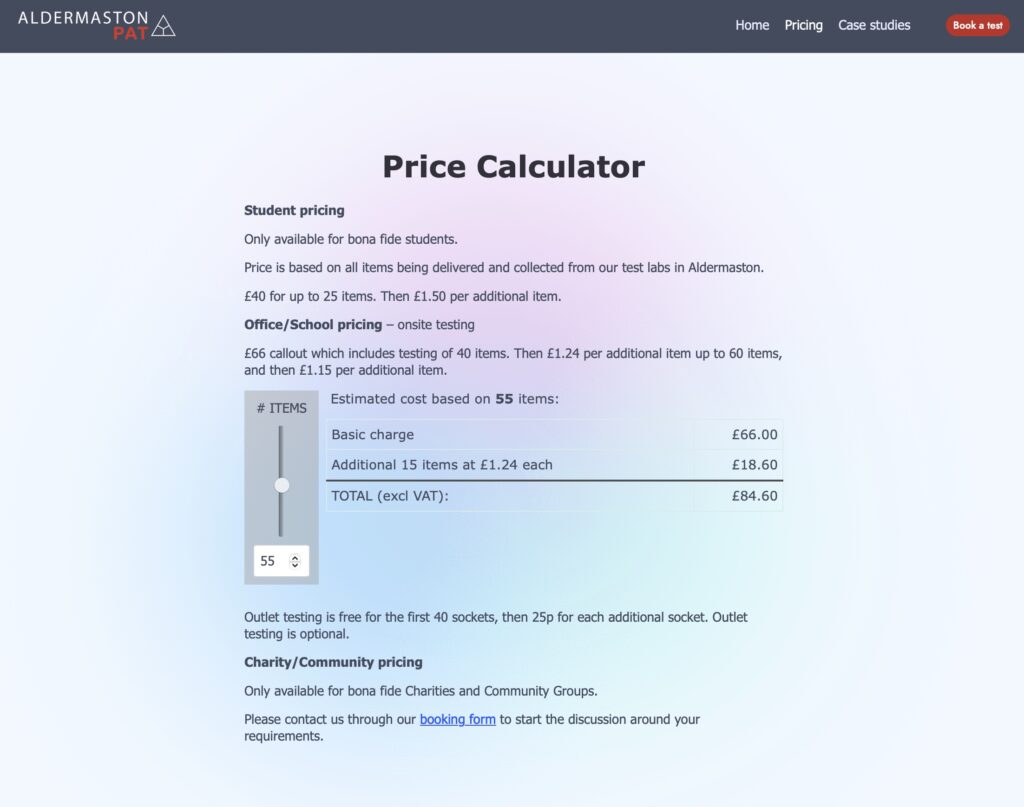The width and height of the screenshot is (1024, 807).
Task: Click the items slider thumb
Action: click(x=282, y=485)
